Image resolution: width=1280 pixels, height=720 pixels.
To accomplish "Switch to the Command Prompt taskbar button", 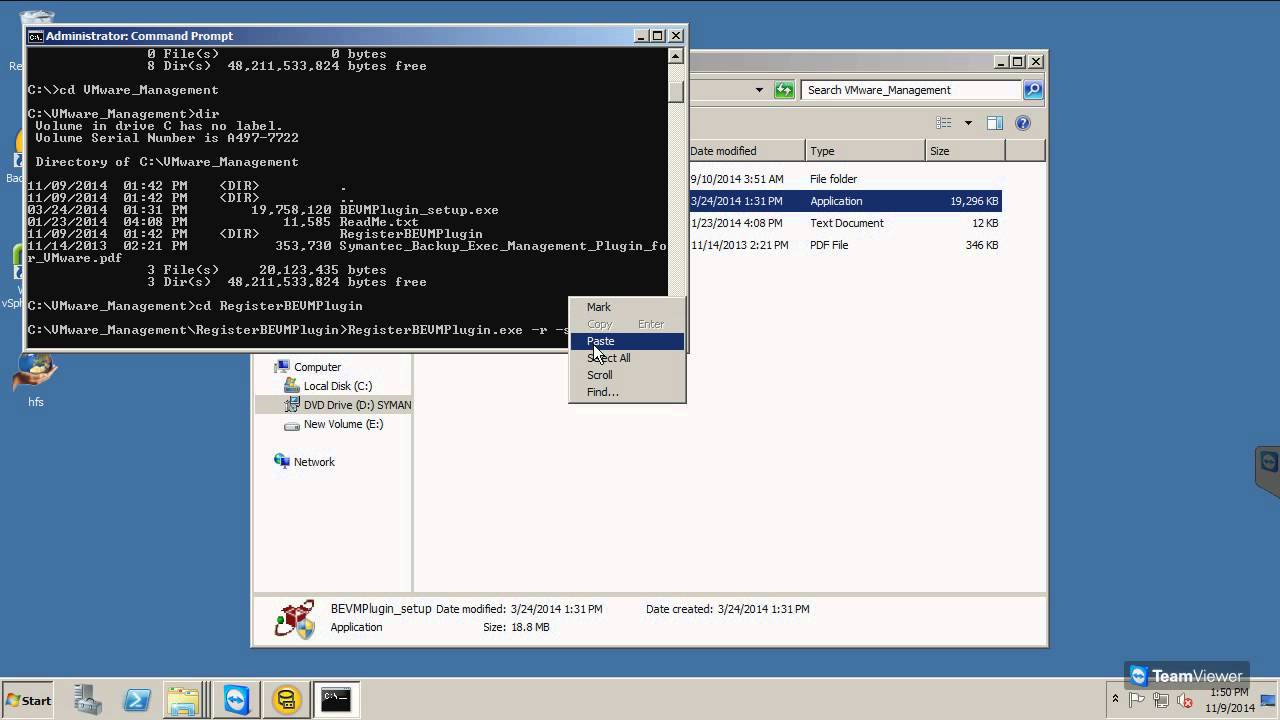I will (336, 700).
